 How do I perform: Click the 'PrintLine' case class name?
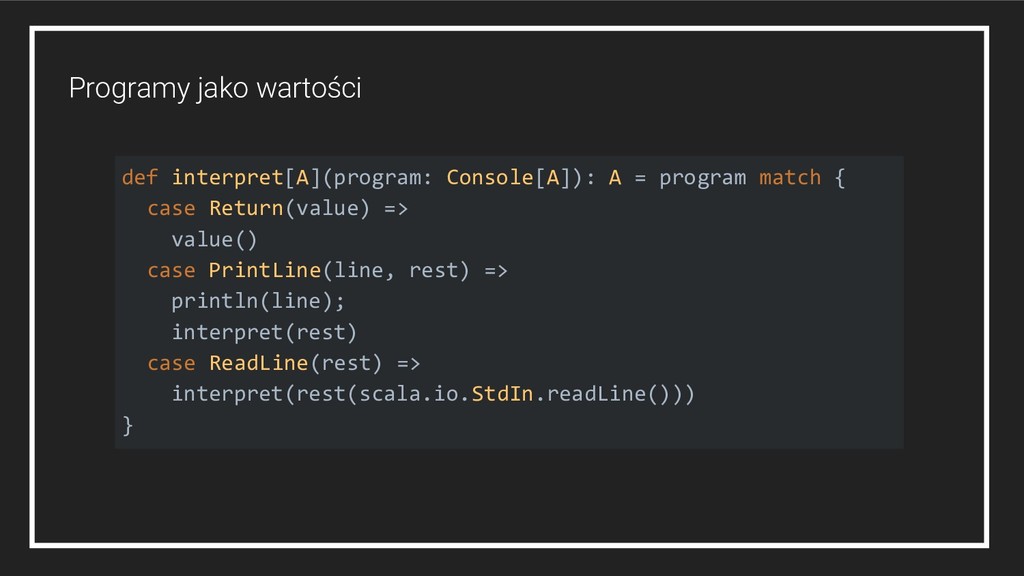[x=264, y=271]
